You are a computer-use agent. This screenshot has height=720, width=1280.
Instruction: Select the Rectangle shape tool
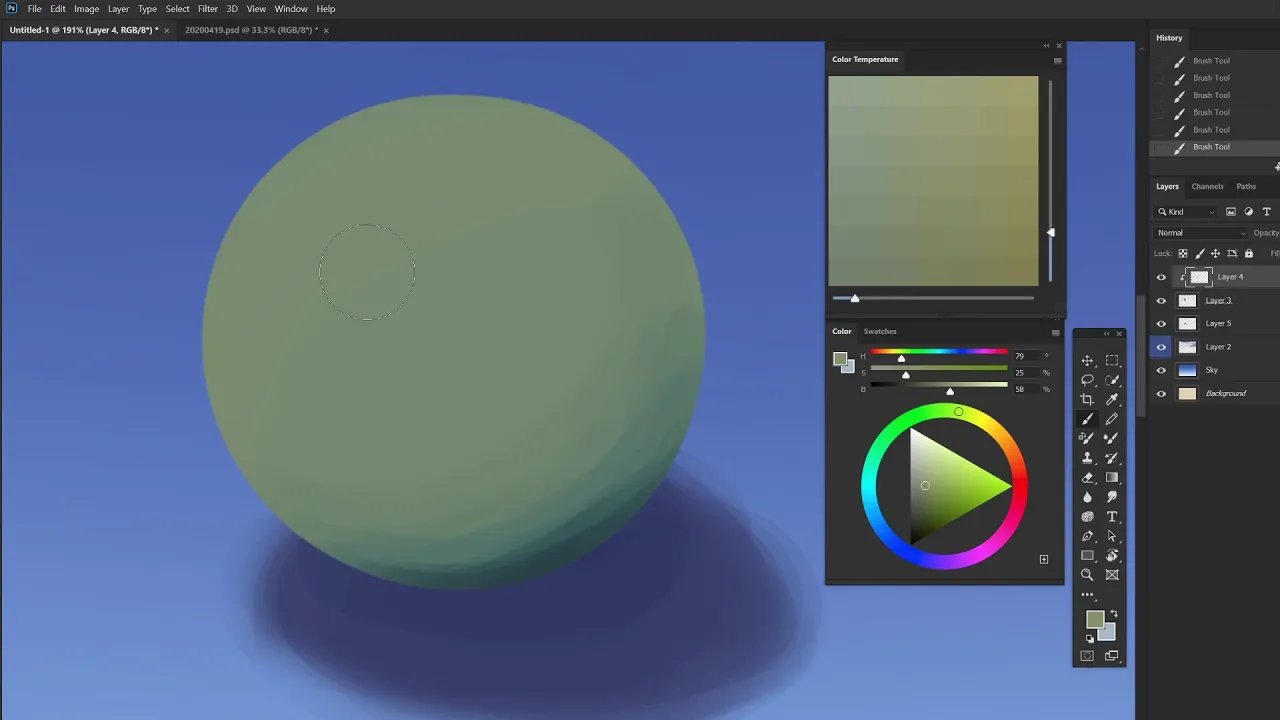point(1087,555)
